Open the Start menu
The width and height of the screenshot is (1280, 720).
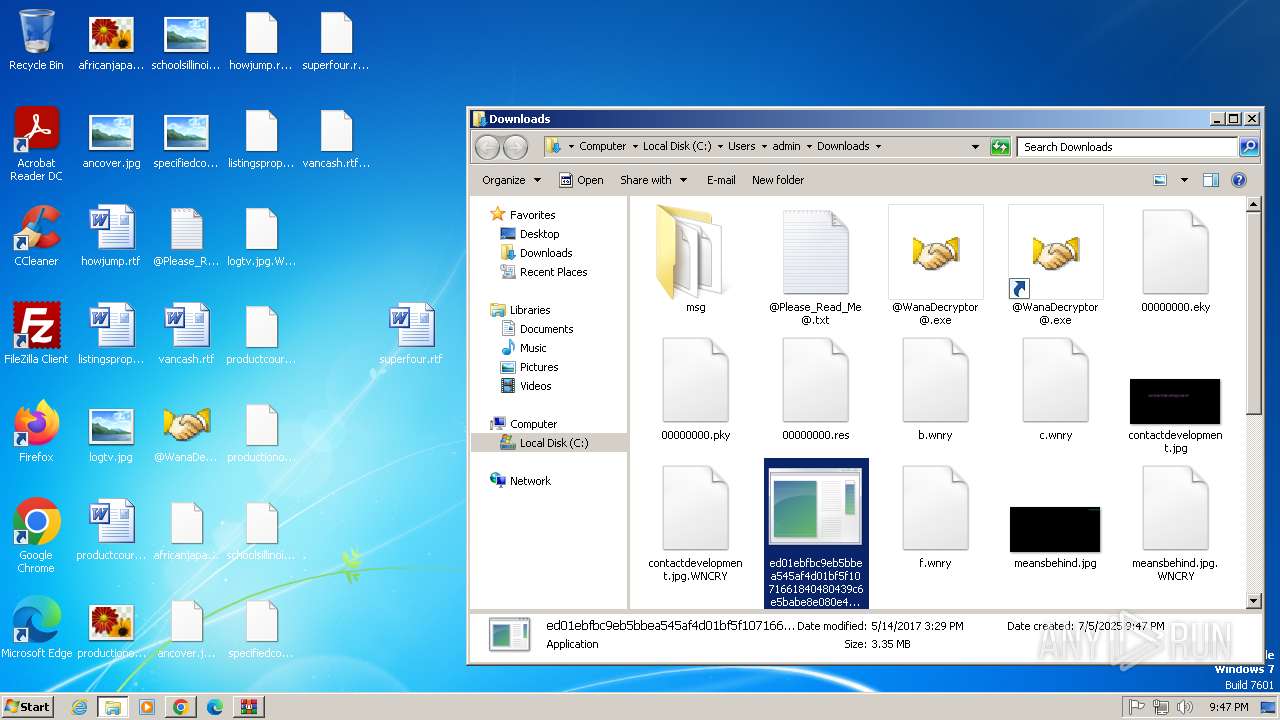pos(27,707)
